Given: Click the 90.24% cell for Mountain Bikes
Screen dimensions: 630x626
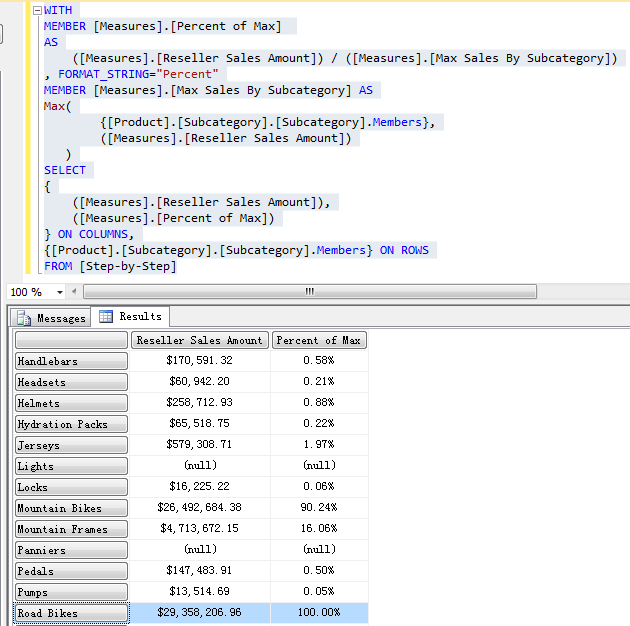Looking at the screenshot, I should pyautogui.click(x=319, y=507).
